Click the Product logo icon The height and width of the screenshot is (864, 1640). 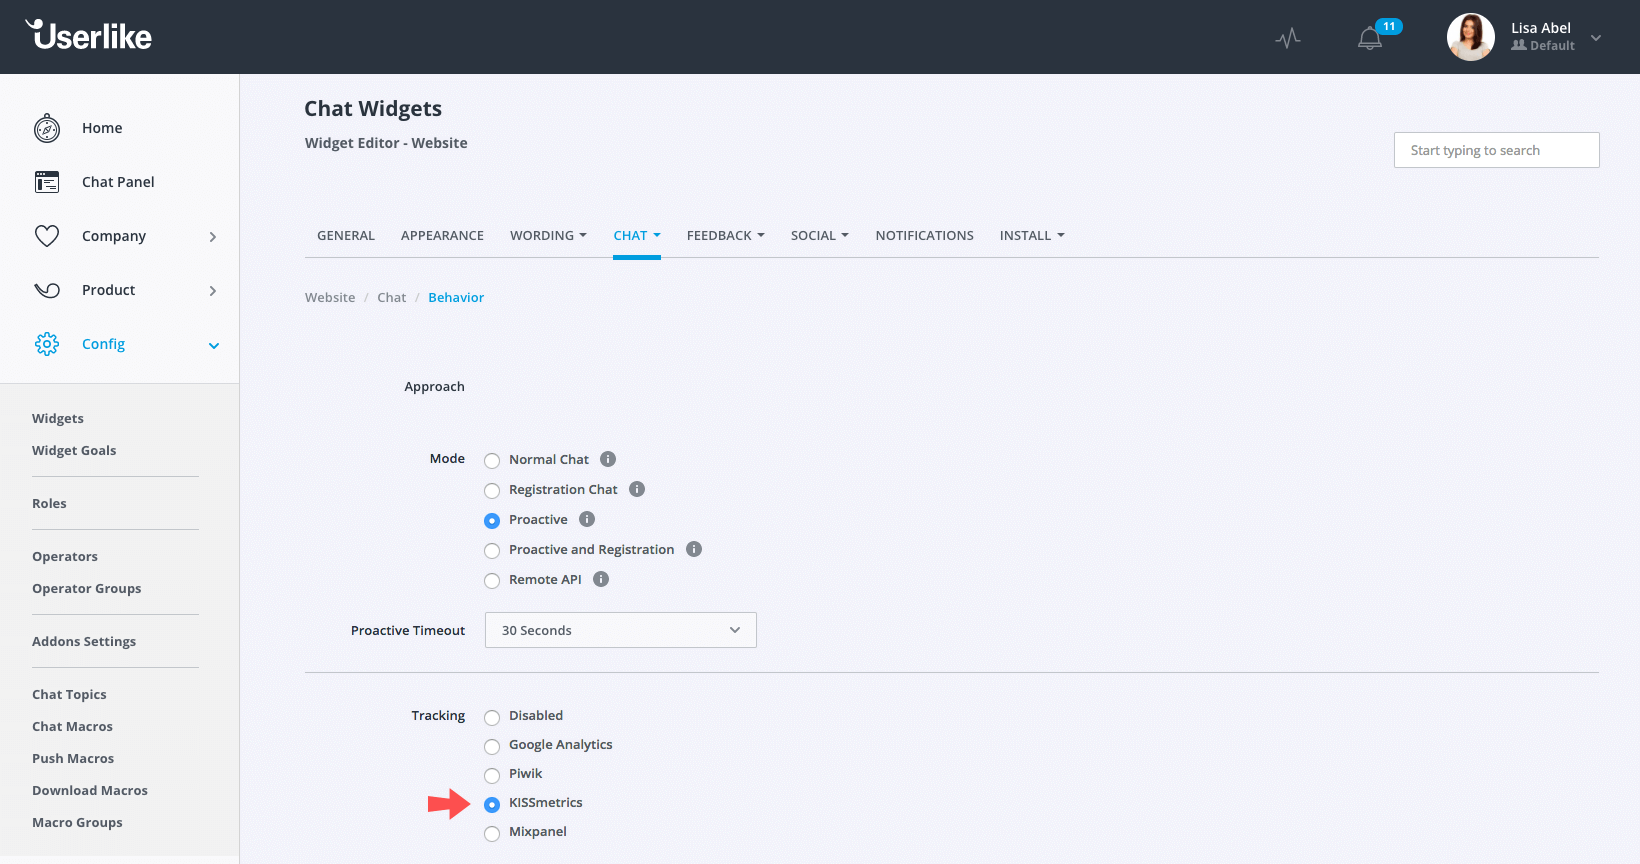47,290
